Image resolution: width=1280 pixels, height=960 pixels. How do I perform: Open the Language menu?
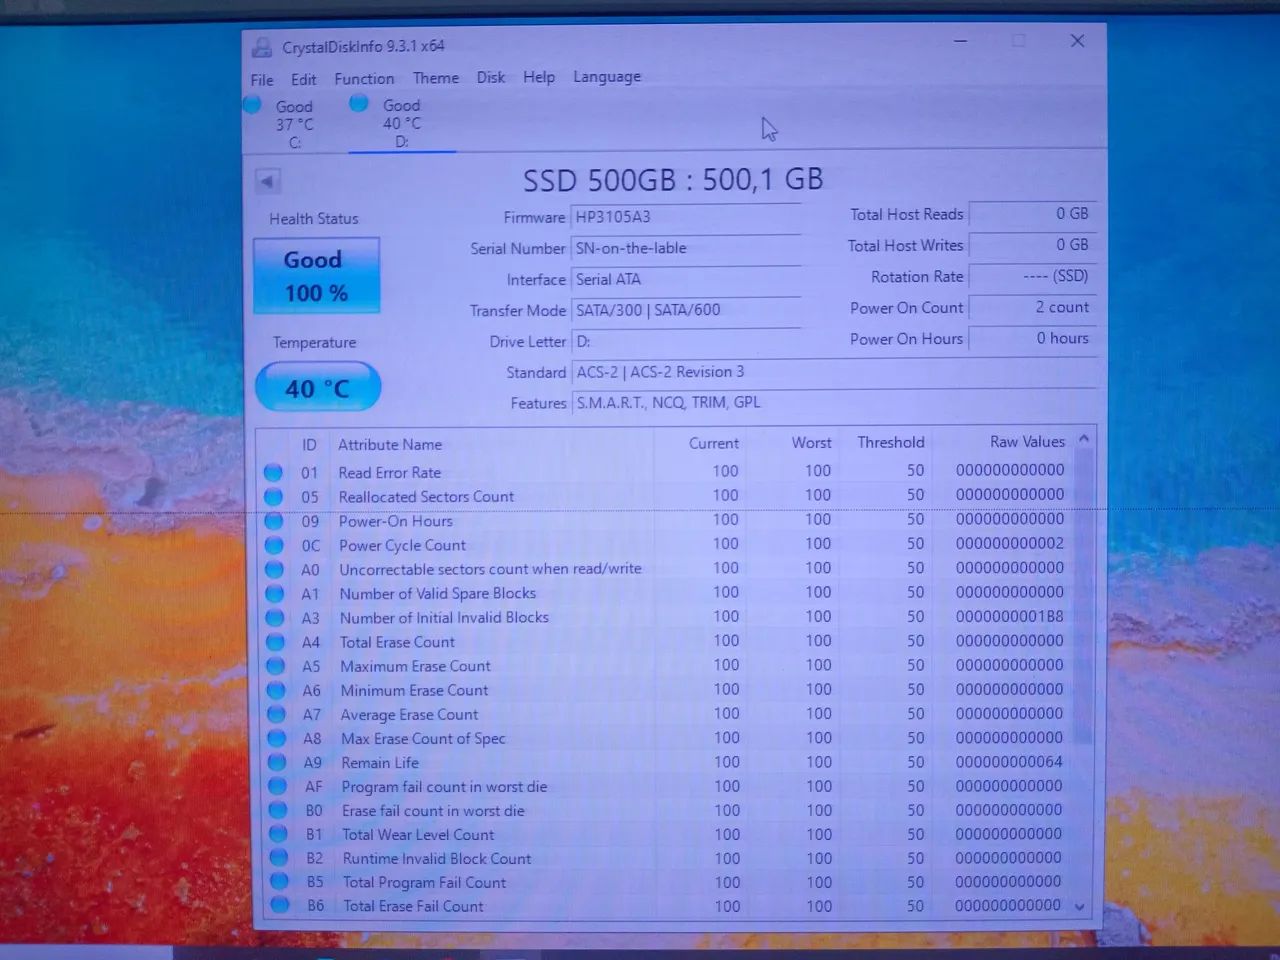point(607,77)
